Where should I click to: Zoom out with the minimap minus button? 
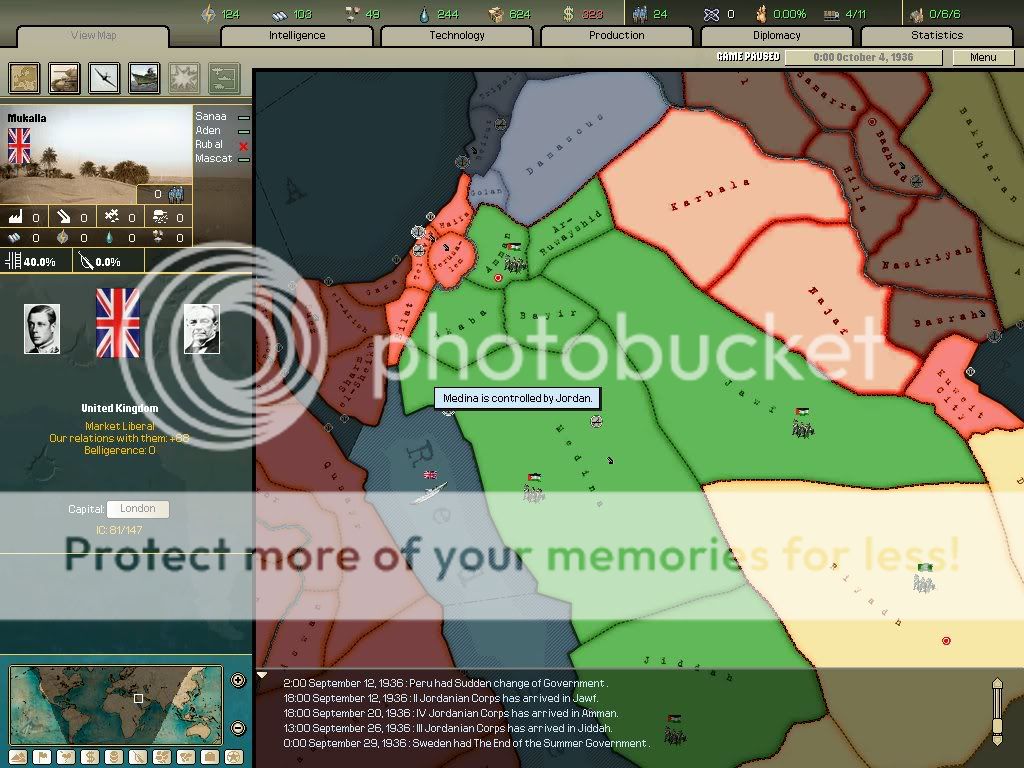pyautogui.click(x=238, y=728)
